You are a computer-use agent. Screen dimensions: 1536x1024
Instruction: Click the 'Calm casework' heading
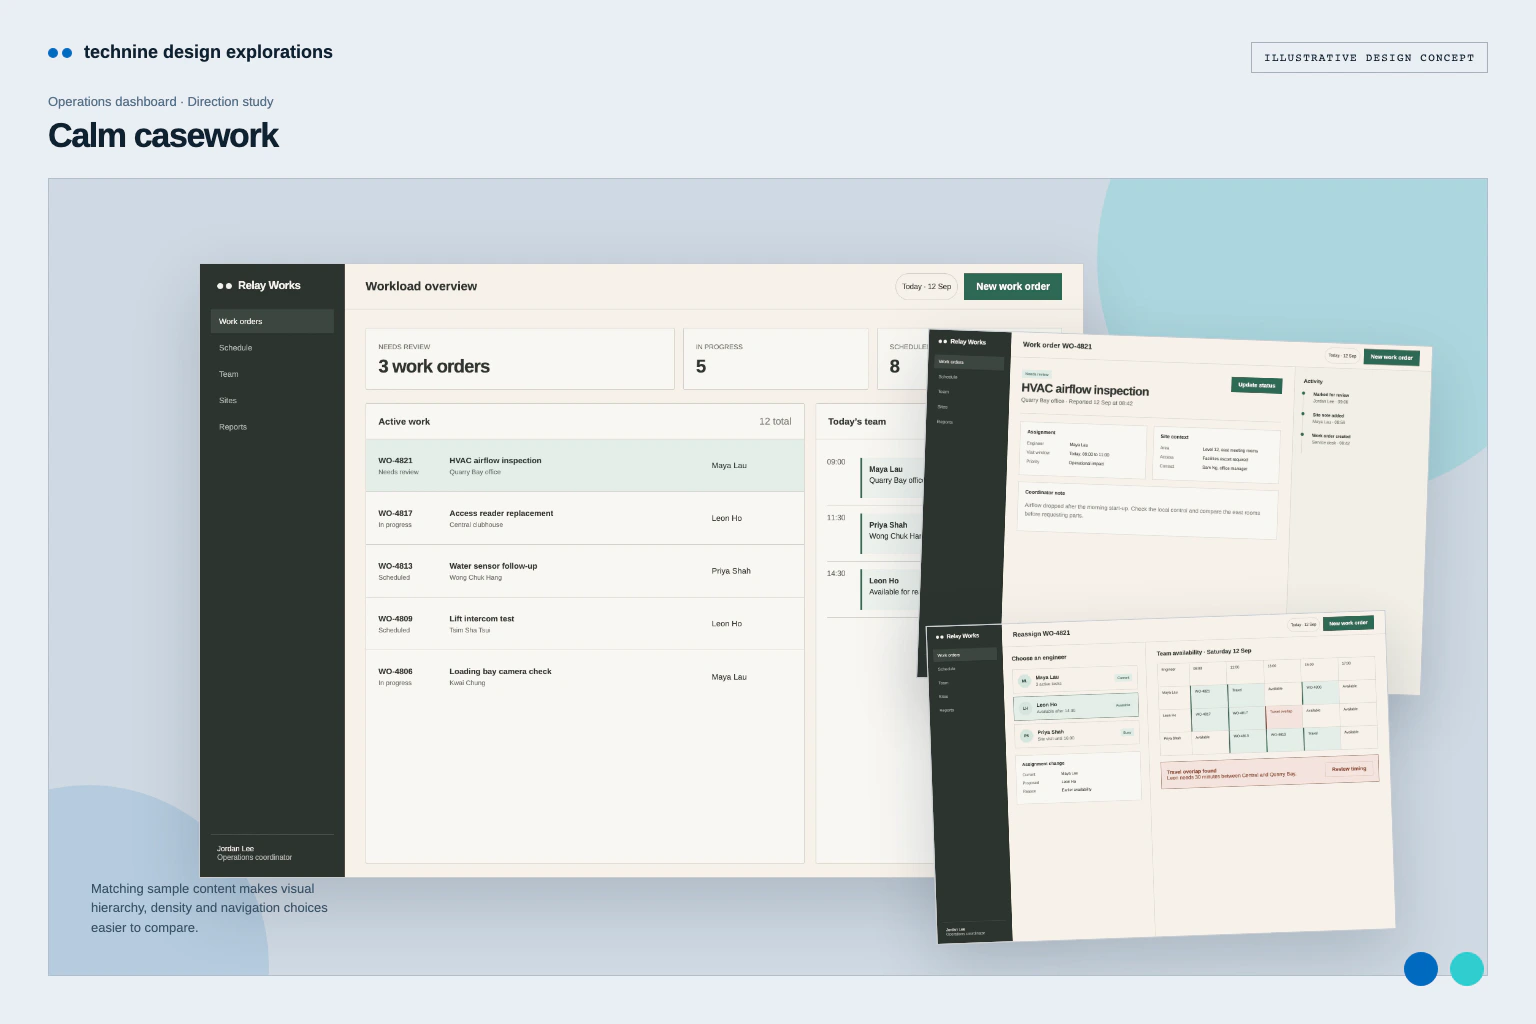pyautogui.click(x=163, y=135)
